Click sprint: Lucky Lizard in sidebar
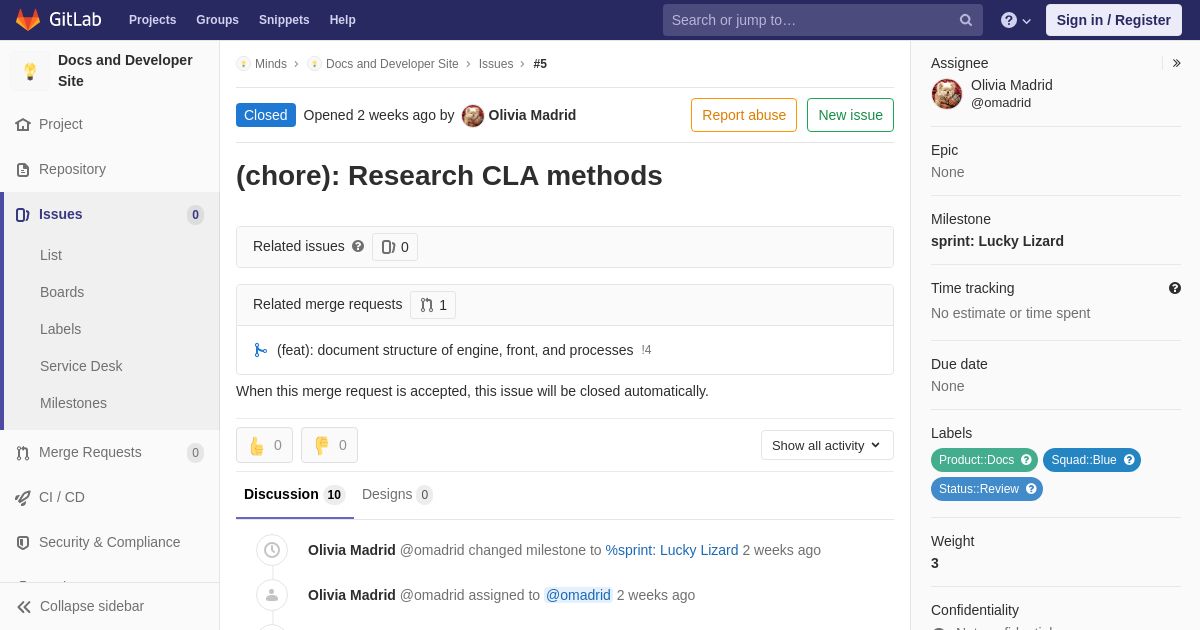 click(x=997, y=241)
